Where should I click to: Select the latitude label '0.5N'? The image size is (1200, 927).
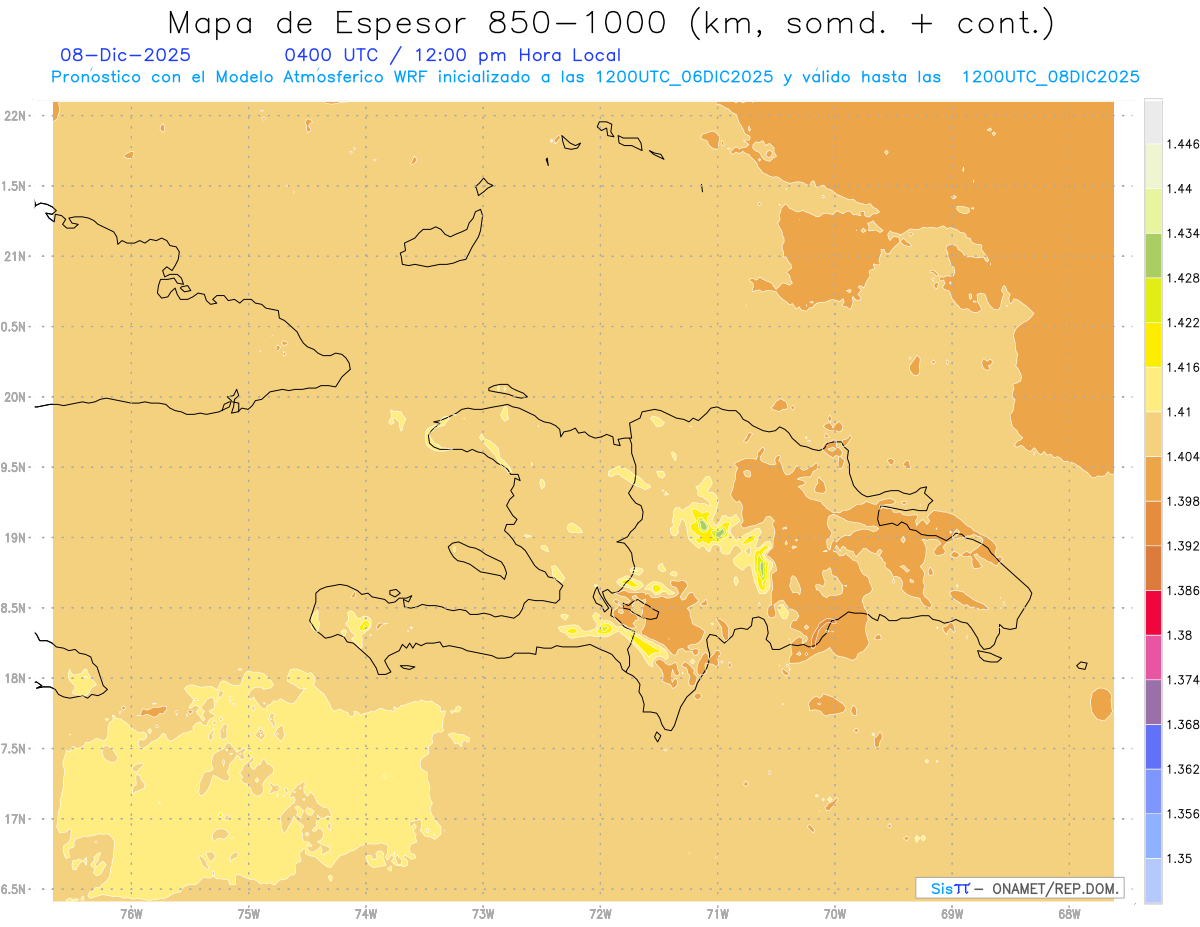[x=14, y=327]
